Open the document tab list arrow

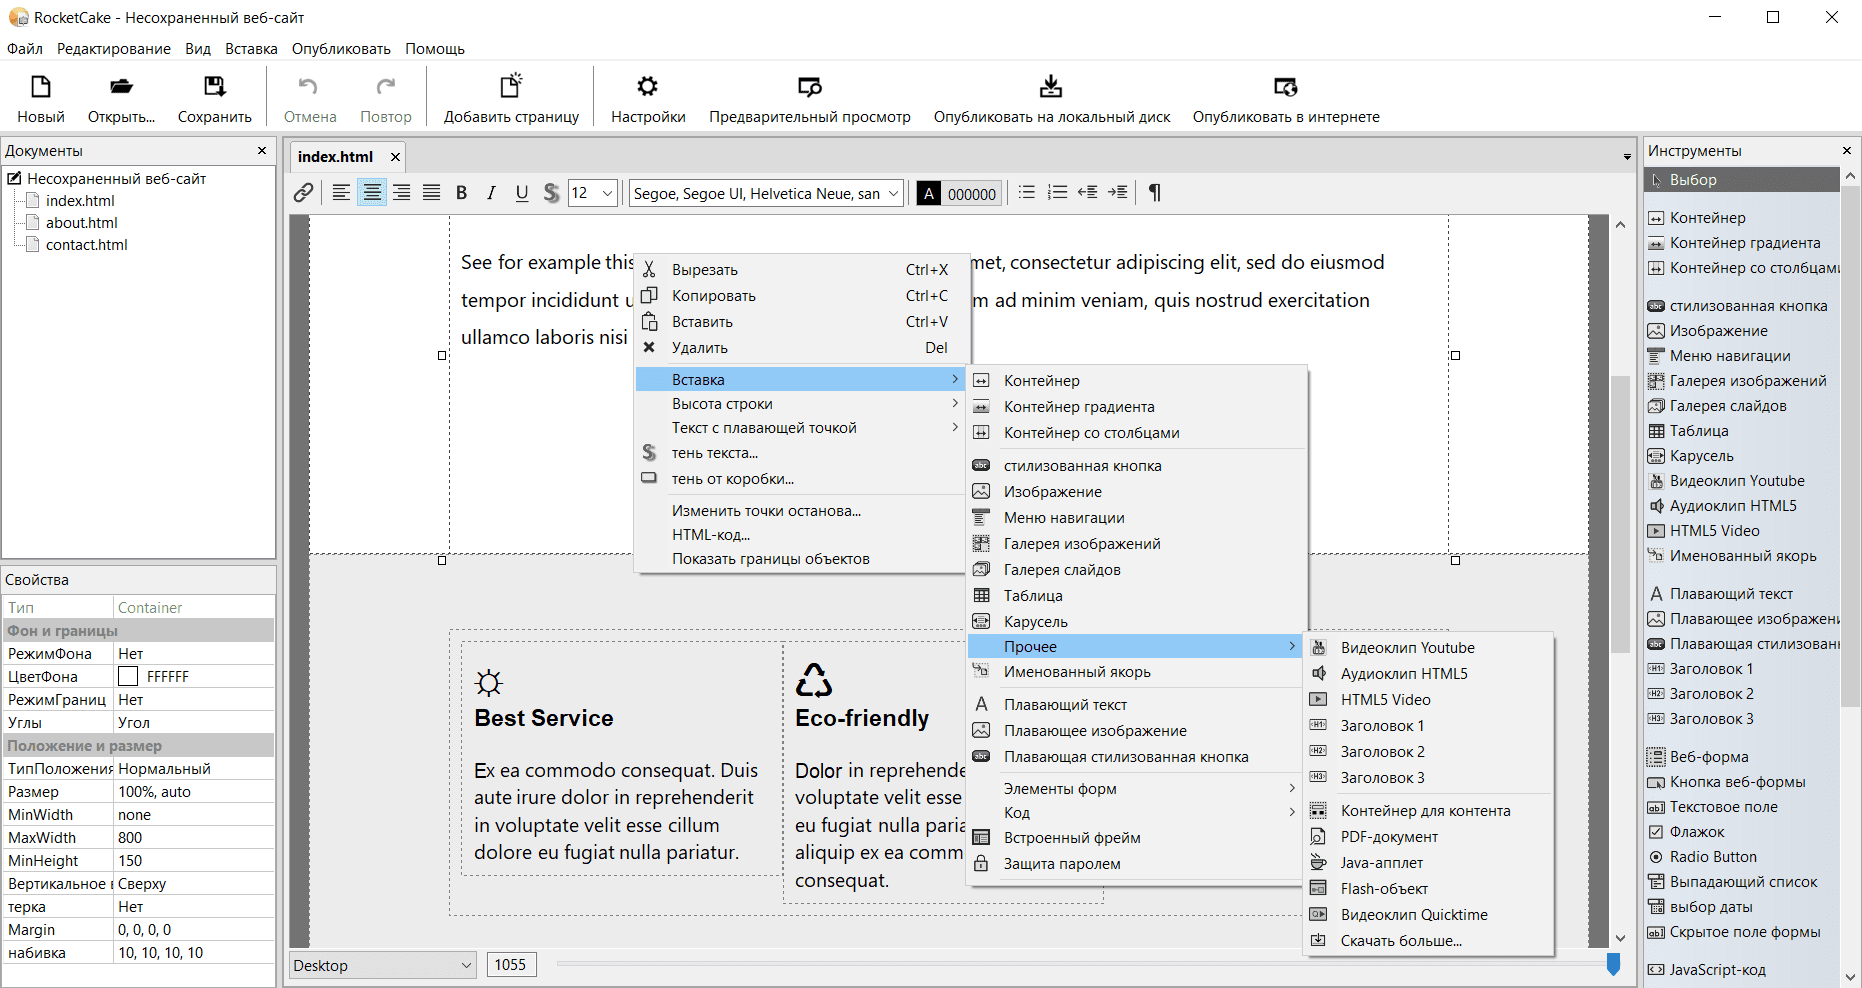(1627, 157)
